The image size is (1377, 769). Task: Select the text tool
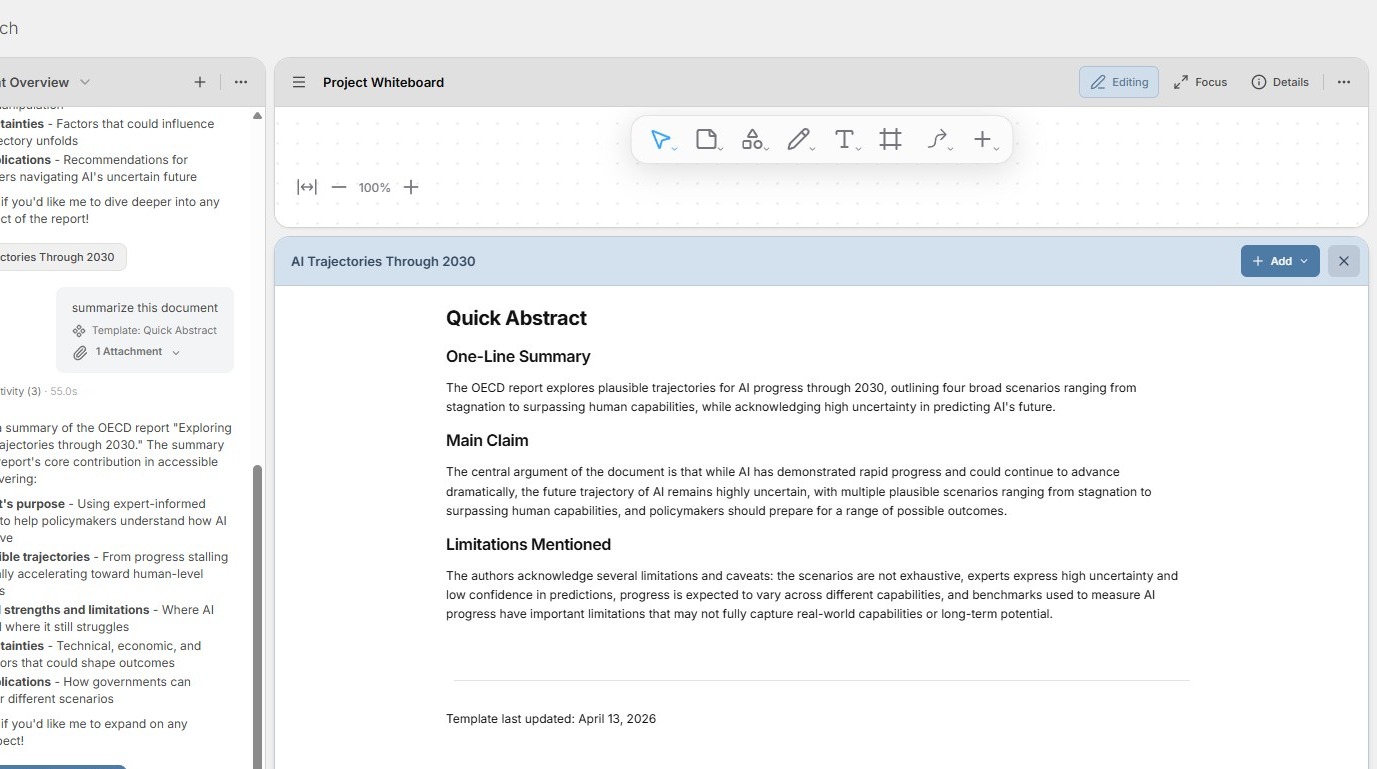click(x=844, y=140)
